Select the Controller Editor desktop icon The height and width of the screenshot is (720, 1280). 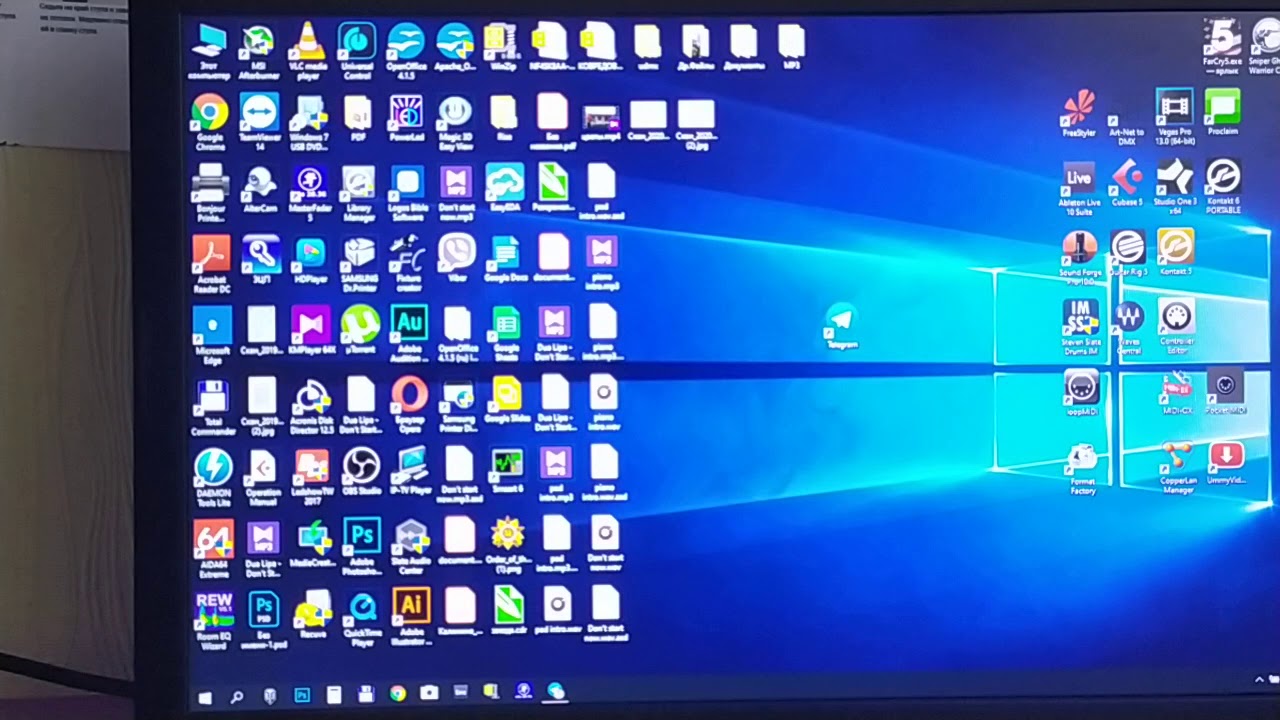pos(1177,326)
